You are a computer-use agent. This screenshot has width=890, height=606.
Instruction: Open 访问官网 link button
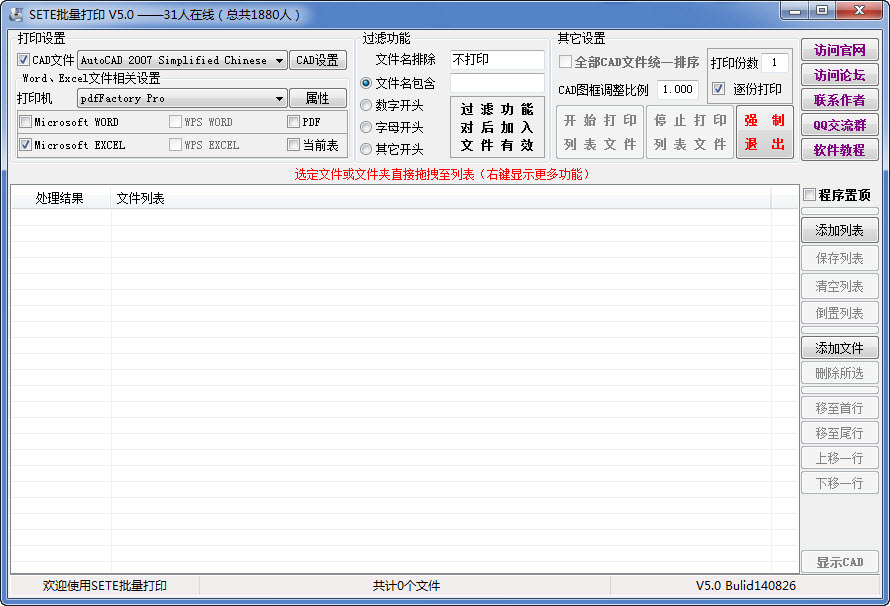click(839, 50)
